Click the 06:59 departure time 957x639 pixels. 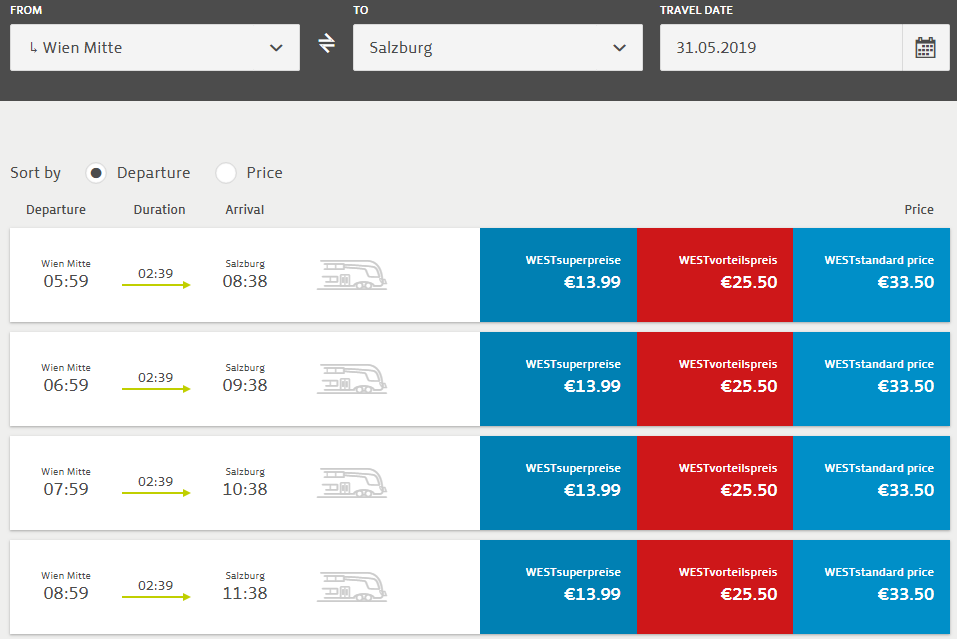66,385
